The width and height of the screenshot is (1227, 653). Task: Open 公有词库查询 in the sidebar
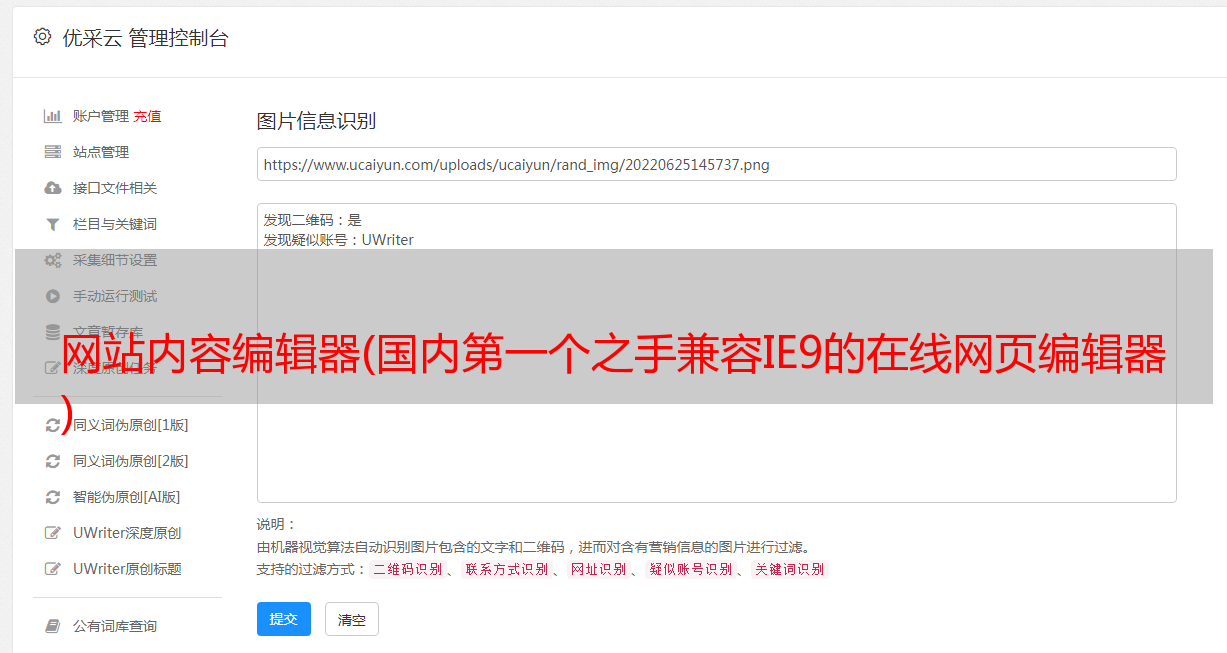coord(115,626)
